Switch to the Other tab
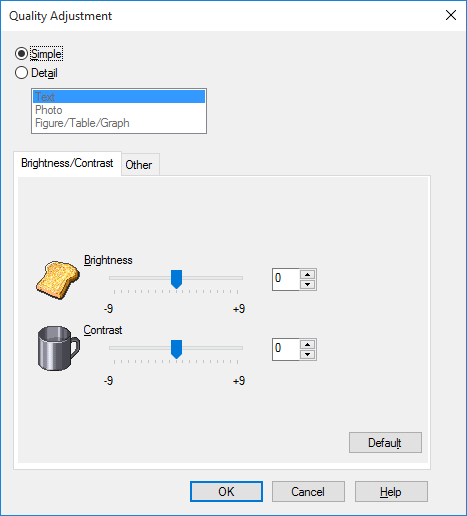The width and height of the screenshot is (467, 516). click(x=140, y=165)
